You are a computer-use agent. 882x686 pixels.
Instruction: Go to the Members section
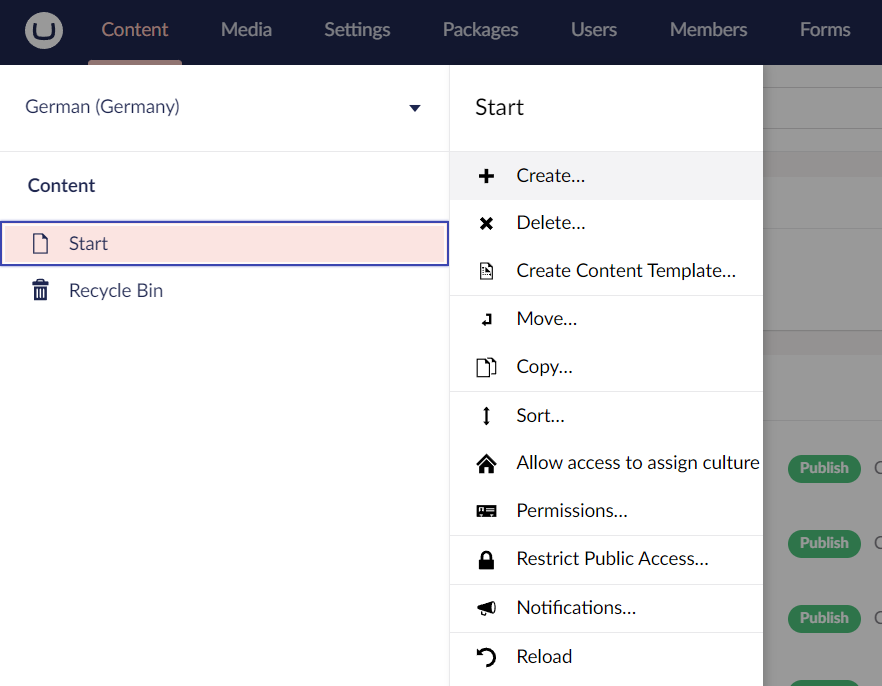(708, 30)
